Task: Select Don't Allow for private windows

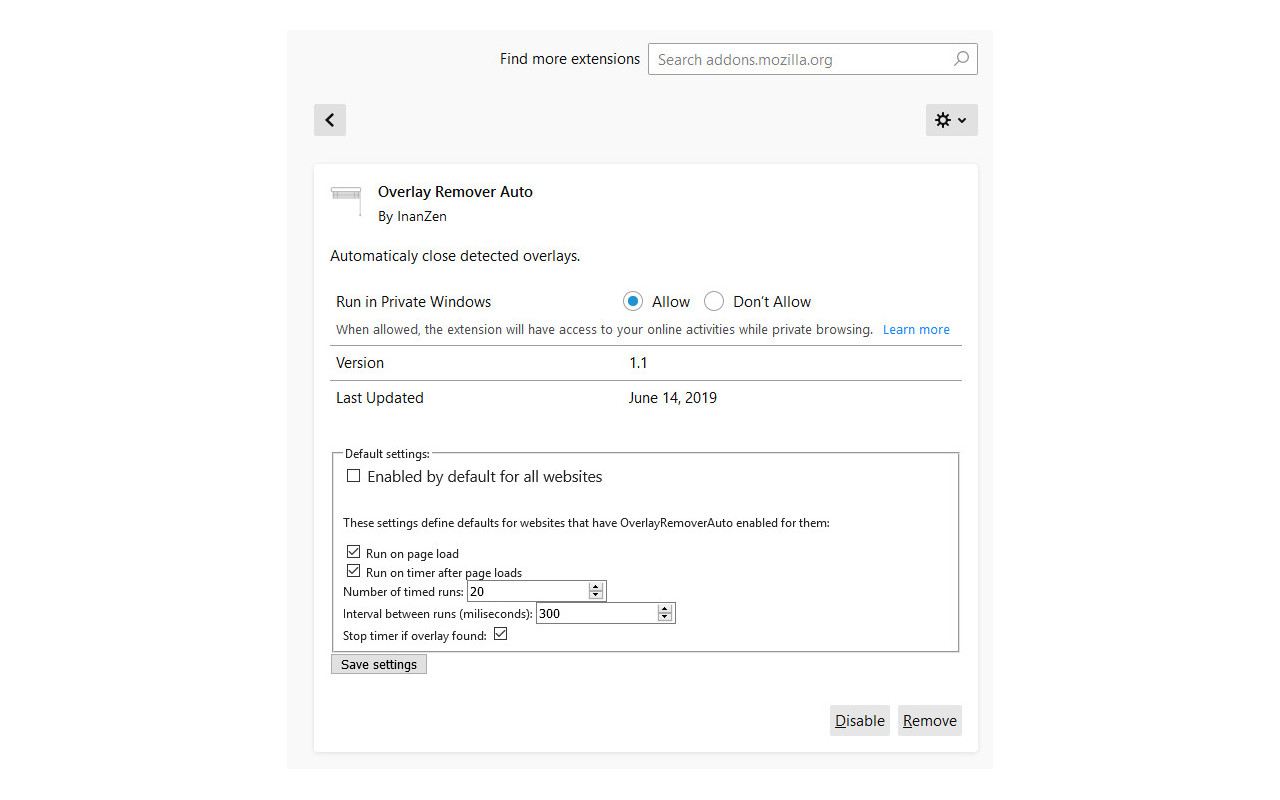Action: 714,301
